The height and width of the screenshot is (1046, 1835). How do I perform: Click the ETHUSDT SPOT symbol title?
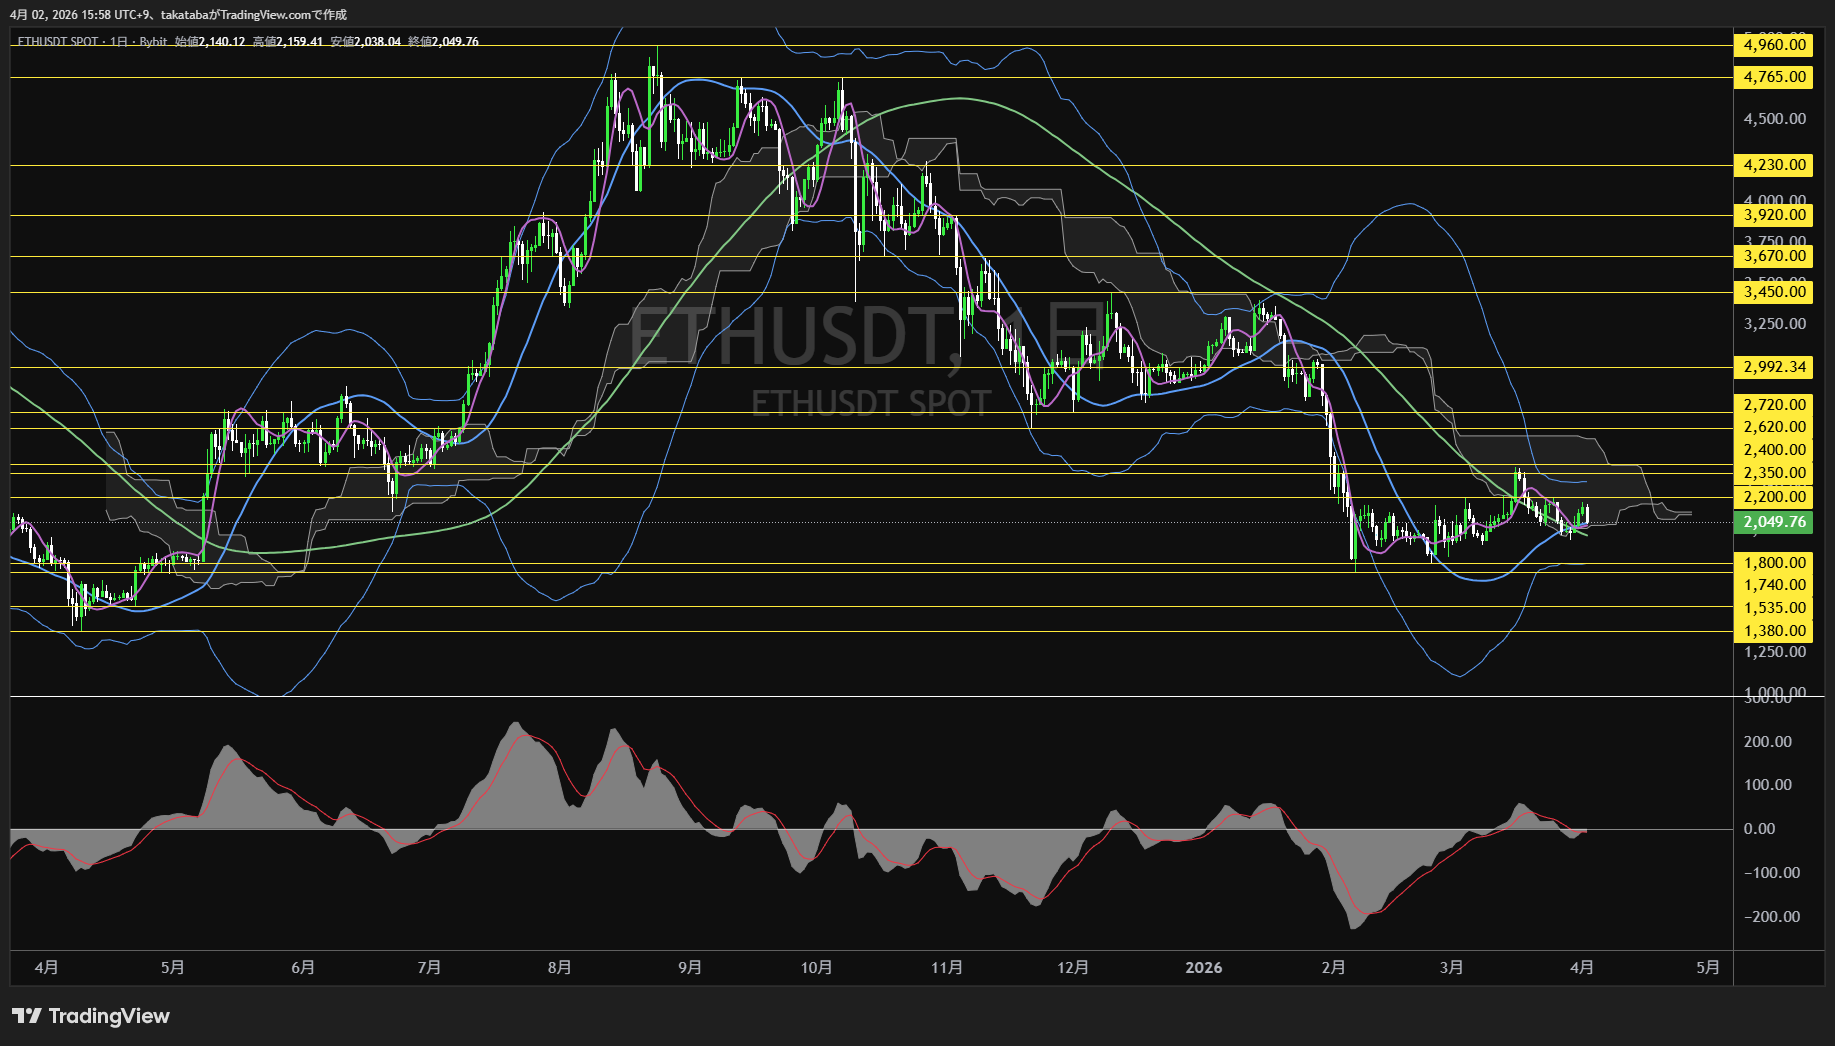coord(58,42)
